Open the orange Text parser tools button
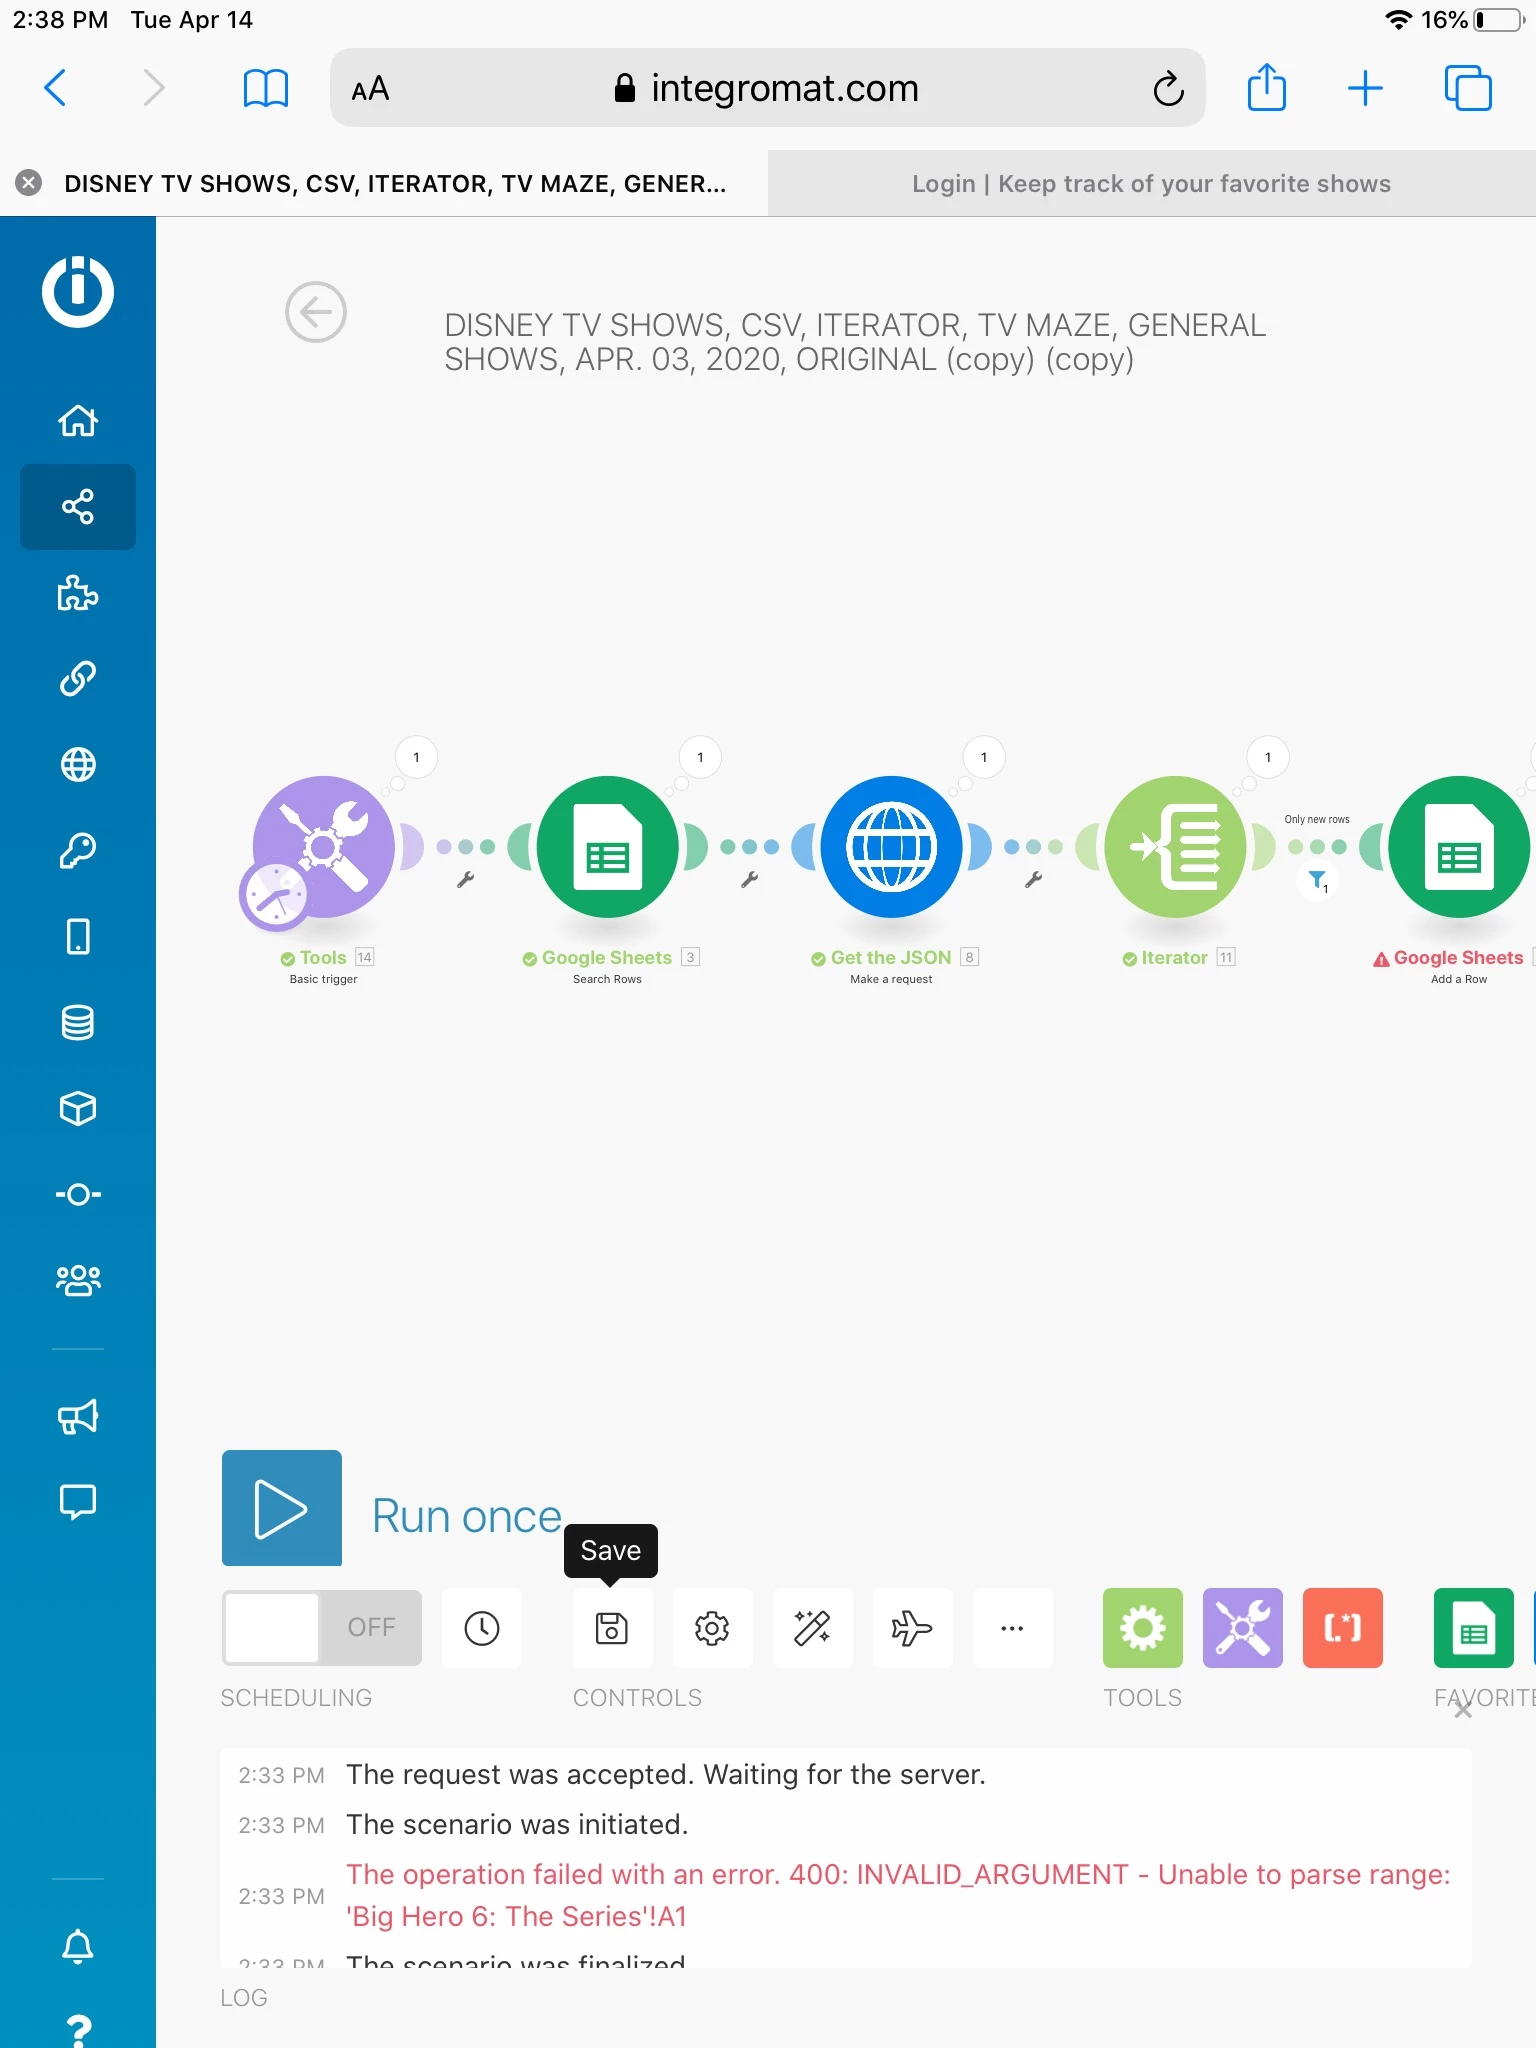This screenshot has width=1536, height=2048. (x=1343, y=1628)
